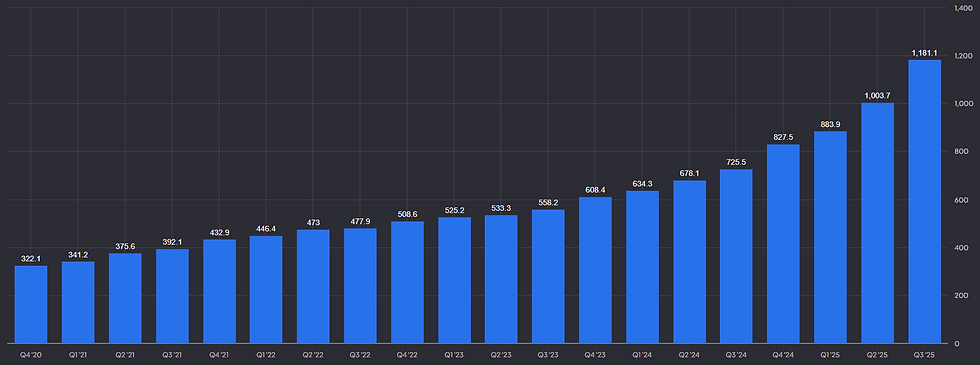Click the 525.2 value label
The width and height of the screenshot is (980, 365).
click(x=454, y=210)
